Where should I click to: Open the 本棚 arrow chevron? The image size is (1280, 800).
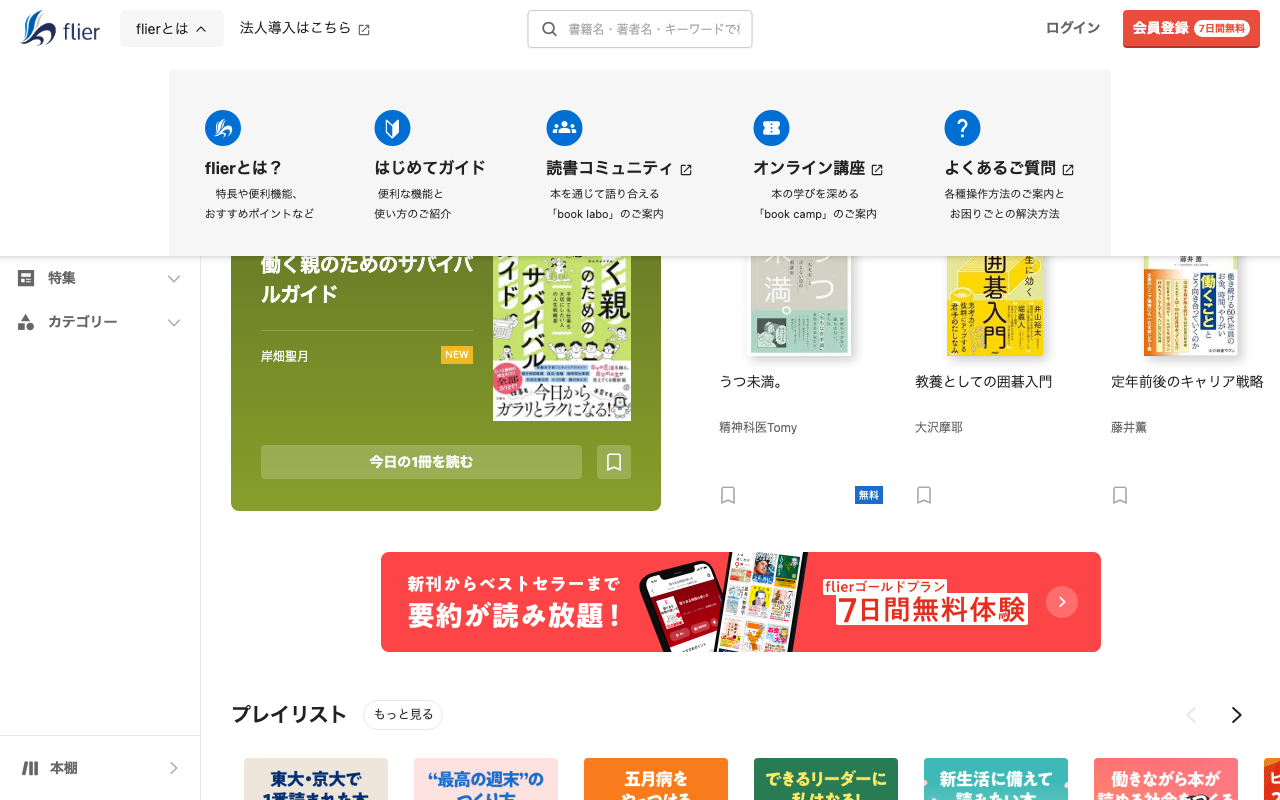[174, 768]
